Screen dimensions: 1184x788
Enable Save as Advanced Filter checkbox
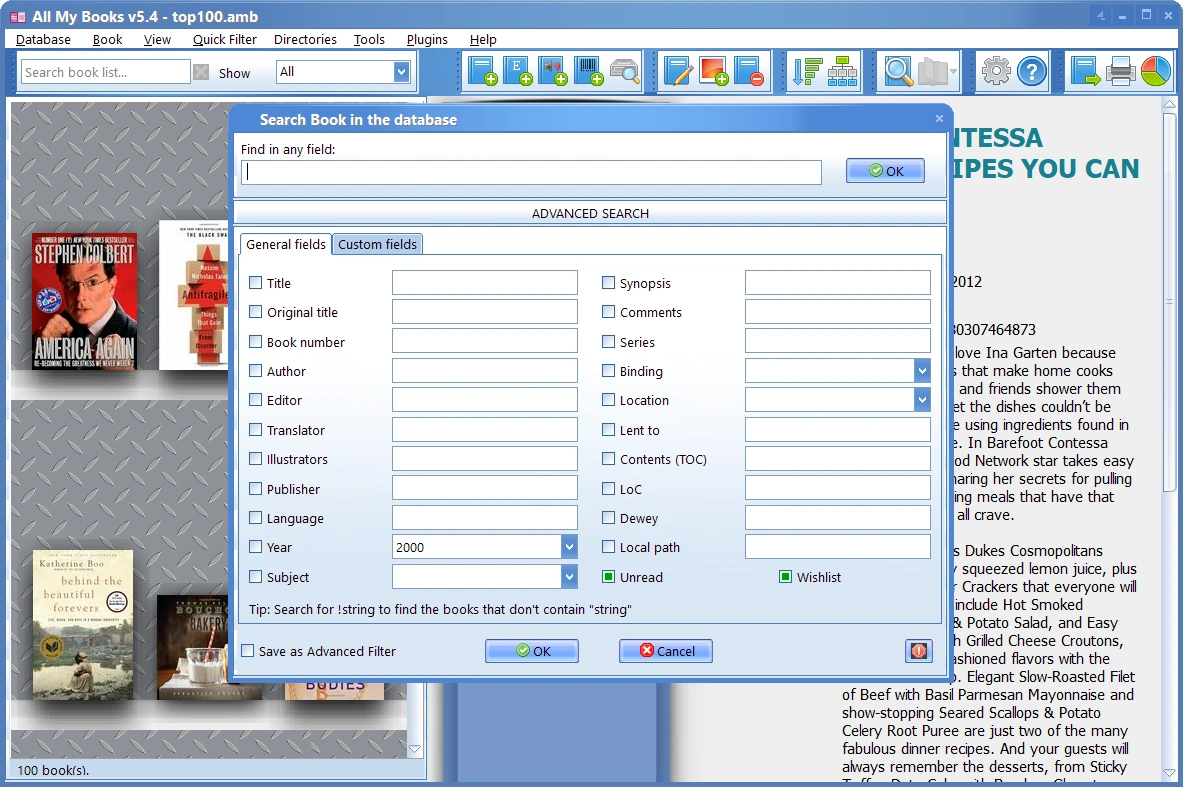(248, 651)
